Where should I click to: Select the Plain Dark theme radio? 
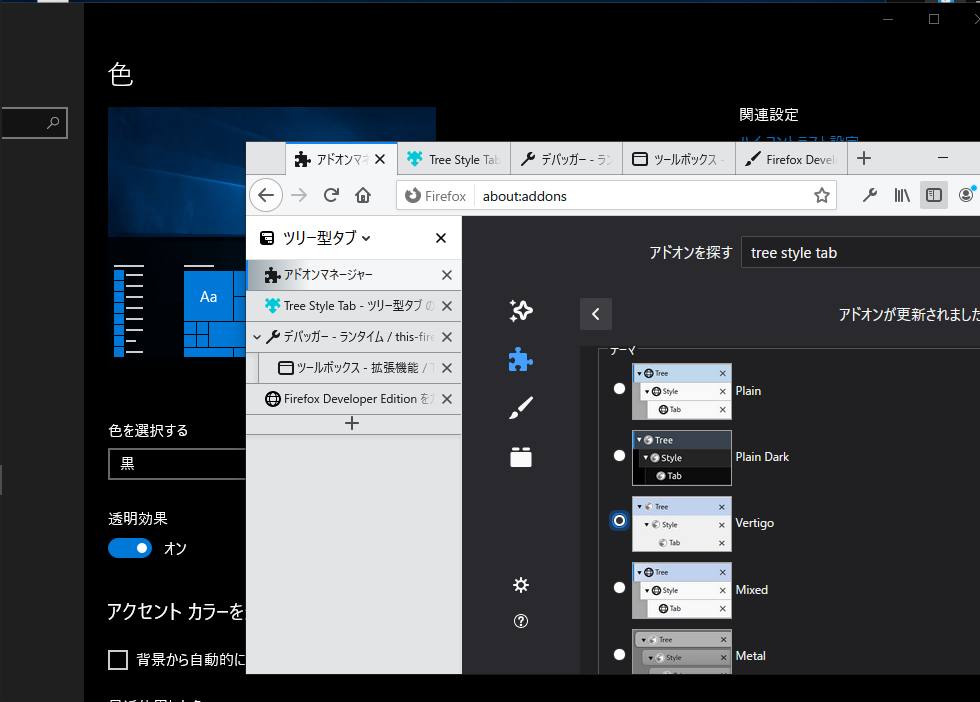(619, 455)
